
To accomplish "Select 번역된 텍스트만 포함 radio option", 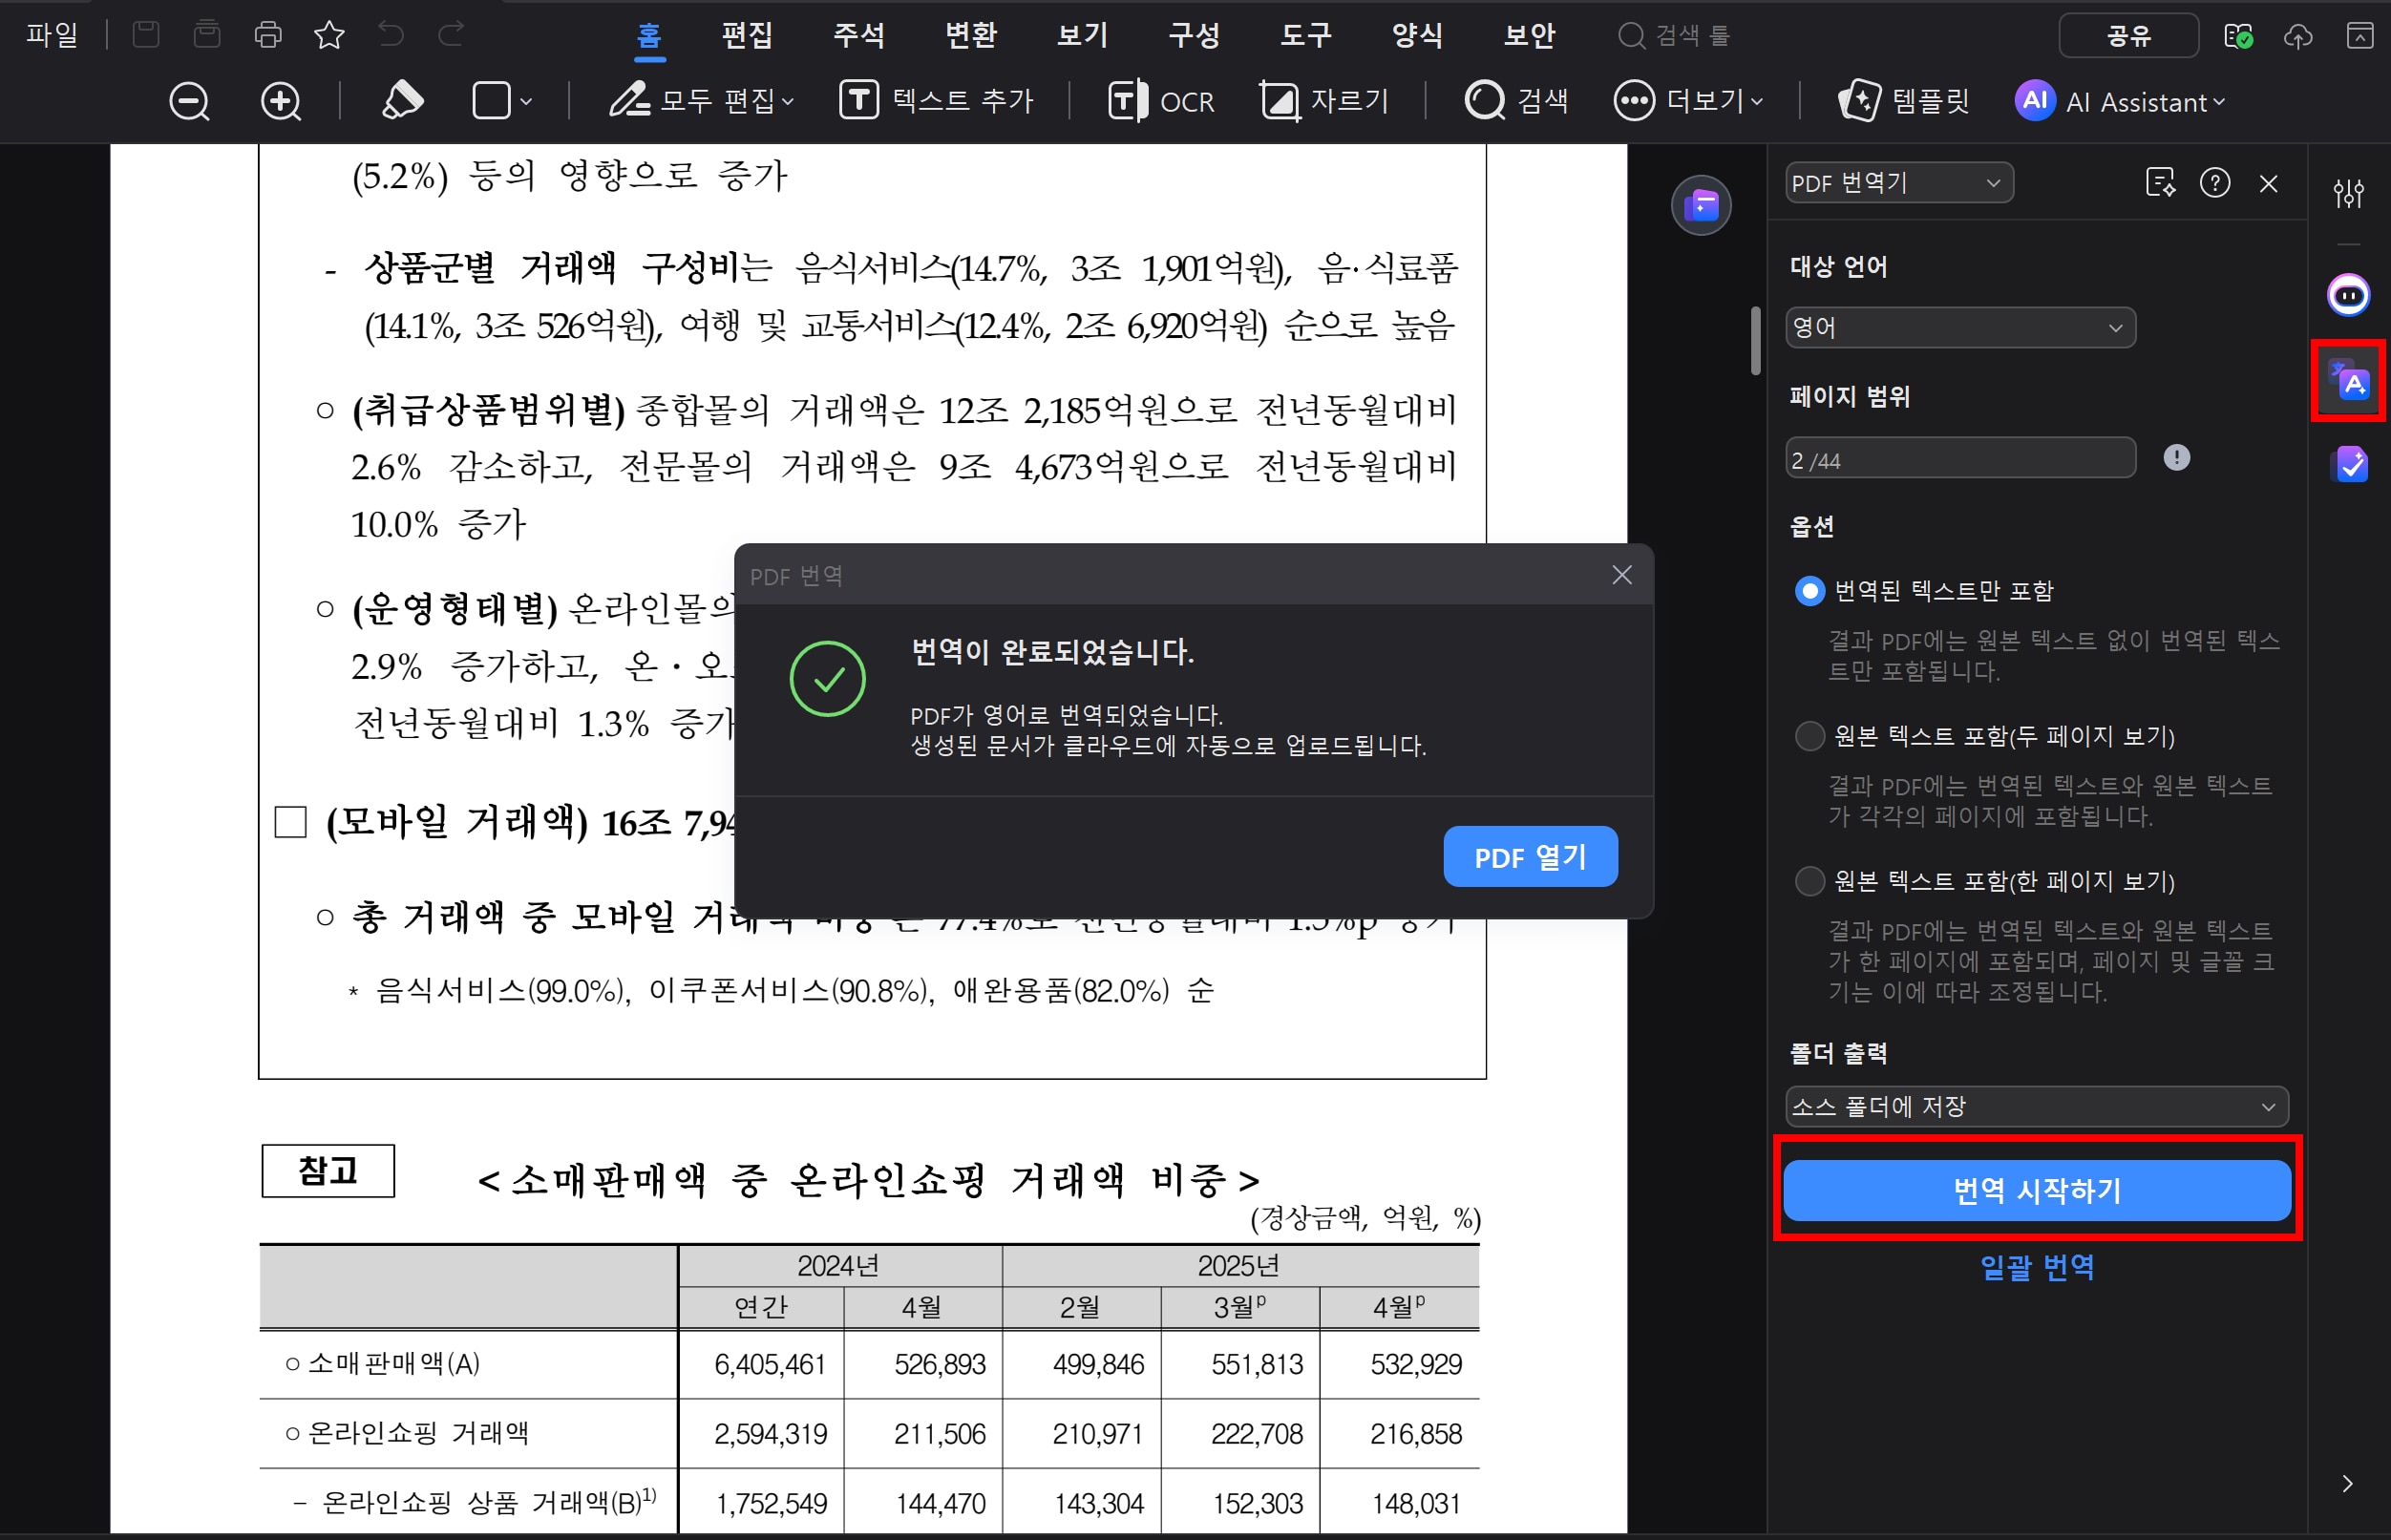I will tap(1809, 591).
